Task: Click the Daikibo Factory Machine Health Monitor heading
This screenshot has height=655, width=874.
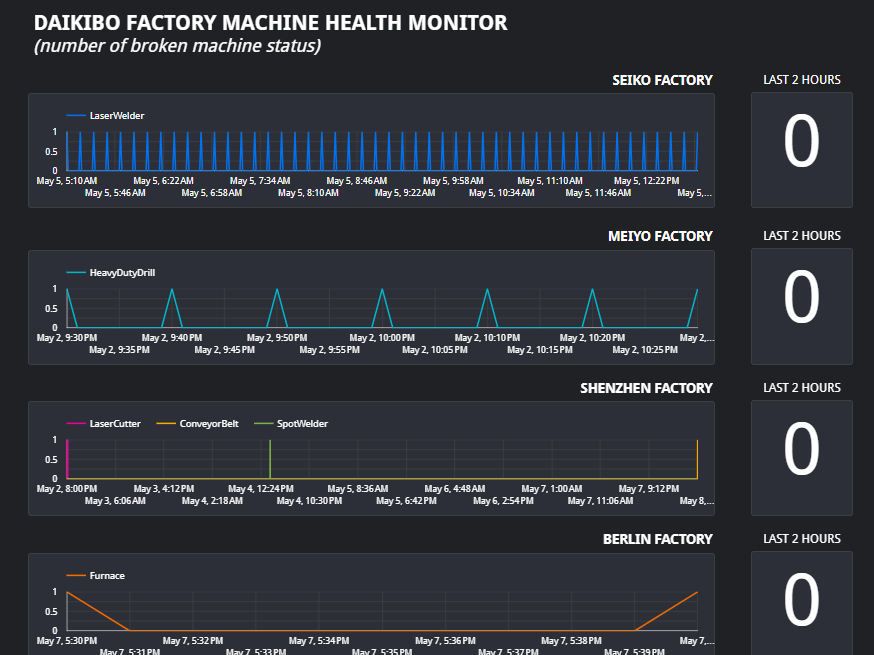Action: pos(270,23)
